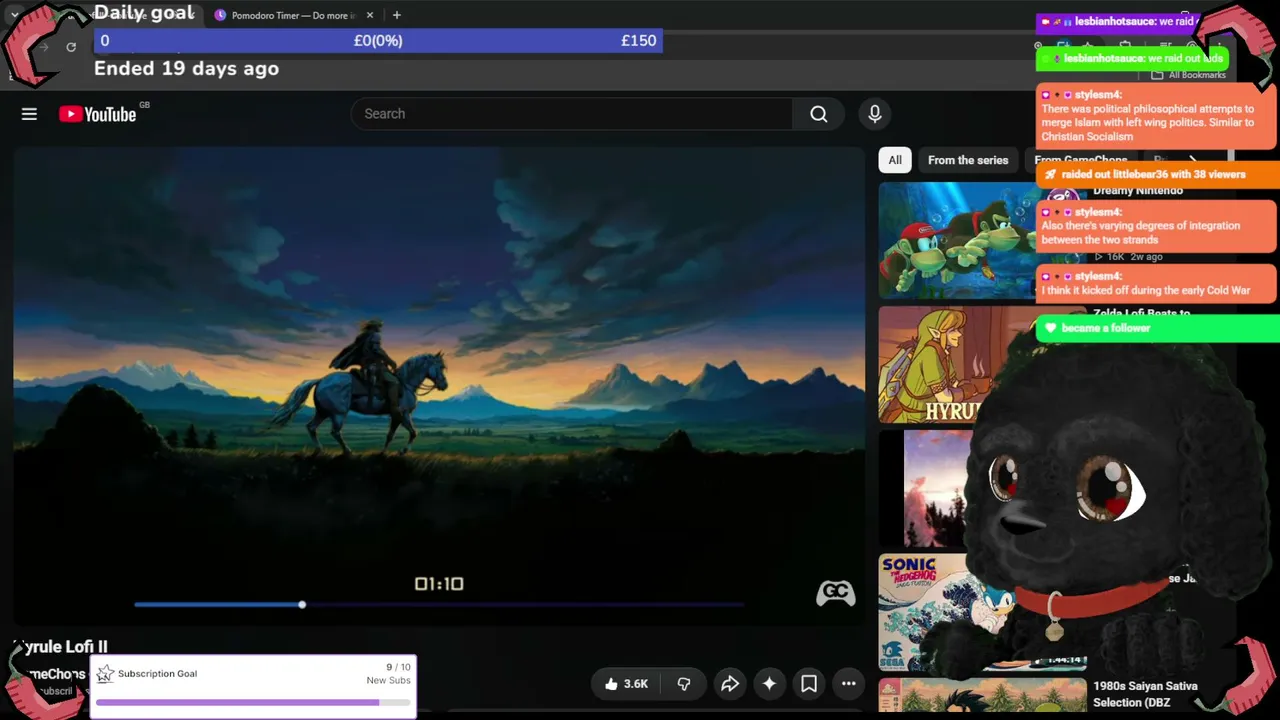
Task: Click the 01:10 timer in the video
Action: click(439, 584)
